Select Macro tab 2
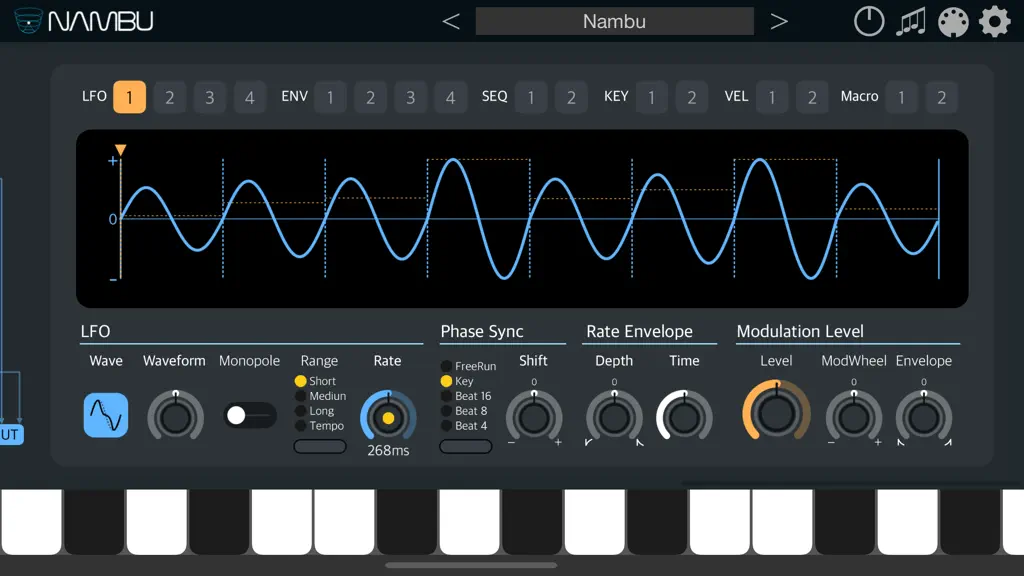1024x576 pixels. pos(942,97)
